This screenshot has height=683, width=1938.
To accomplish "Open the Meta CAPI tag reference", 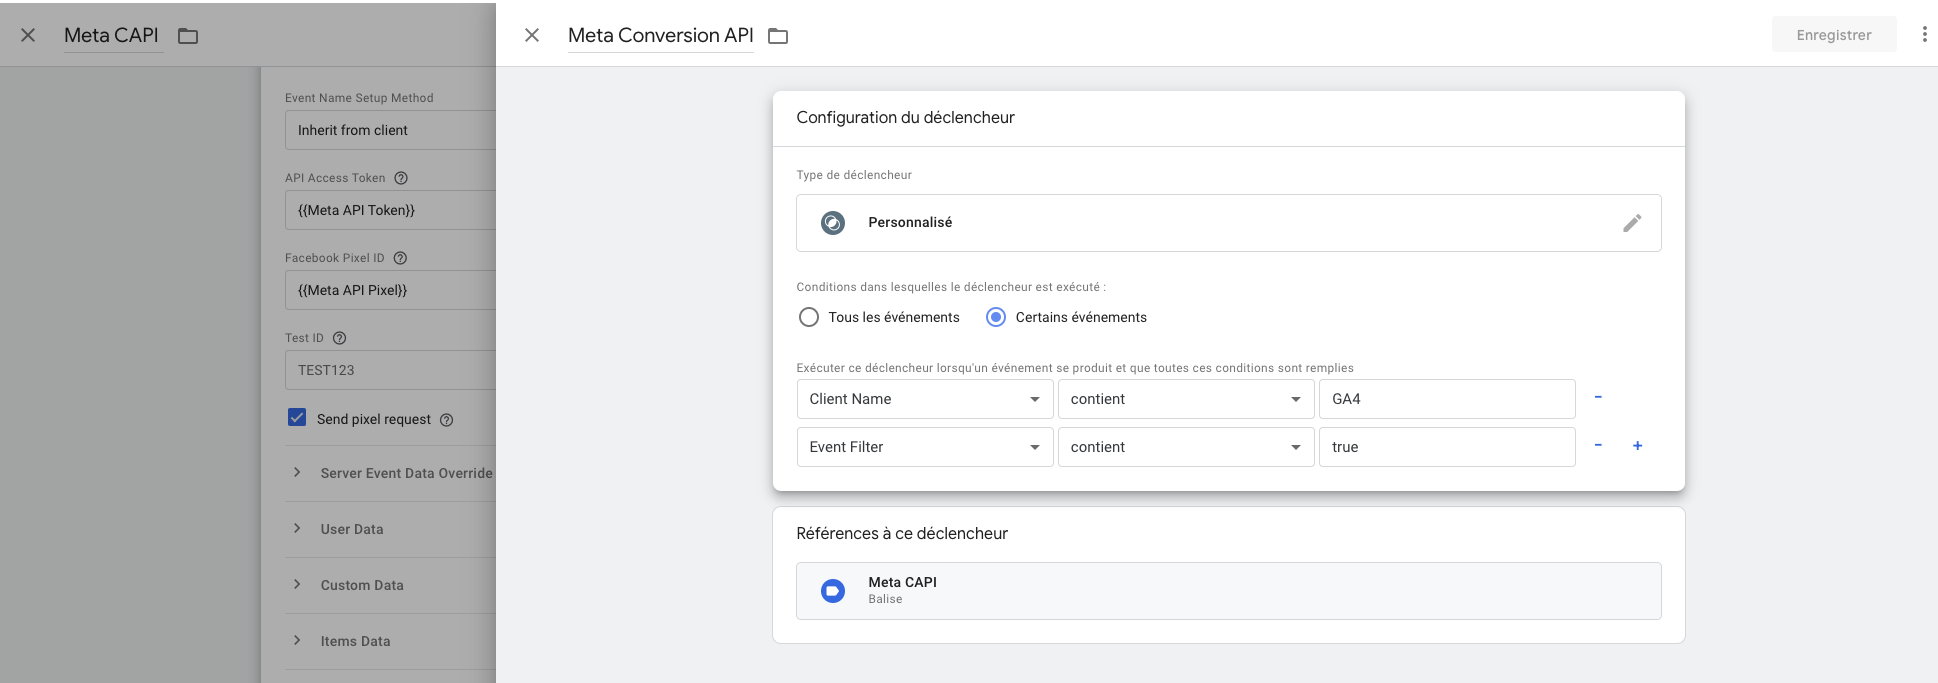I will tap(1228, 590).
